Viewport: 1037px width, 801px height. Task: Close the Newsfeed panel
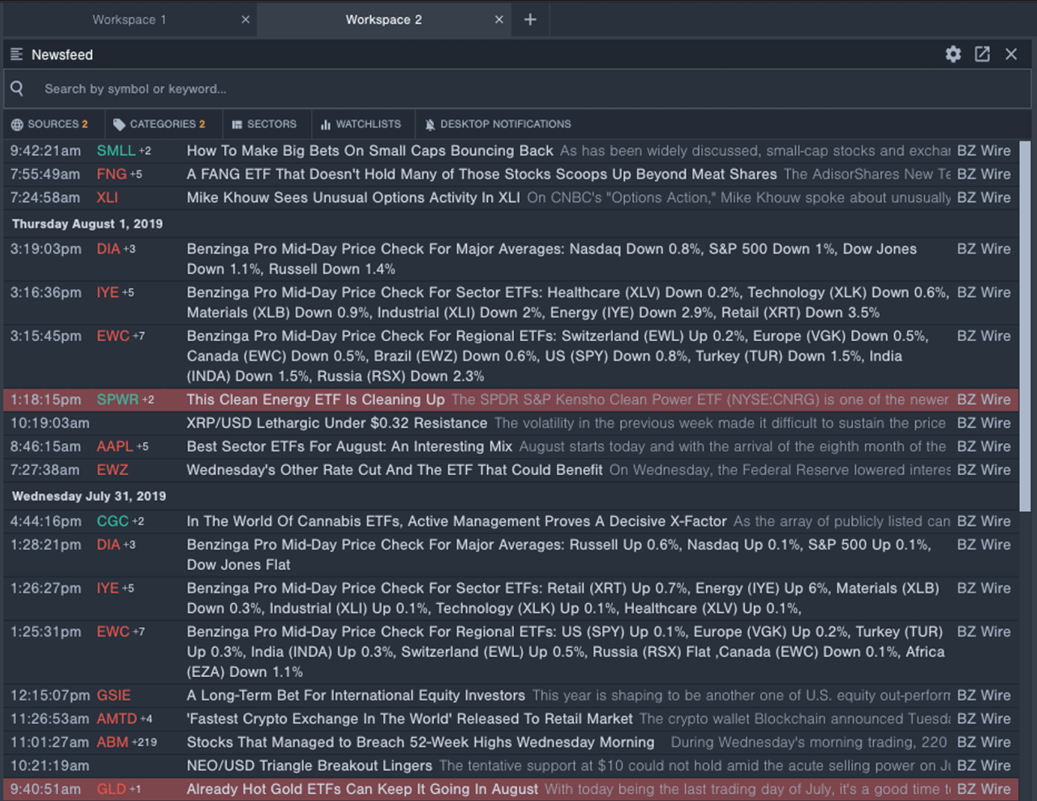click(1011, 54)
